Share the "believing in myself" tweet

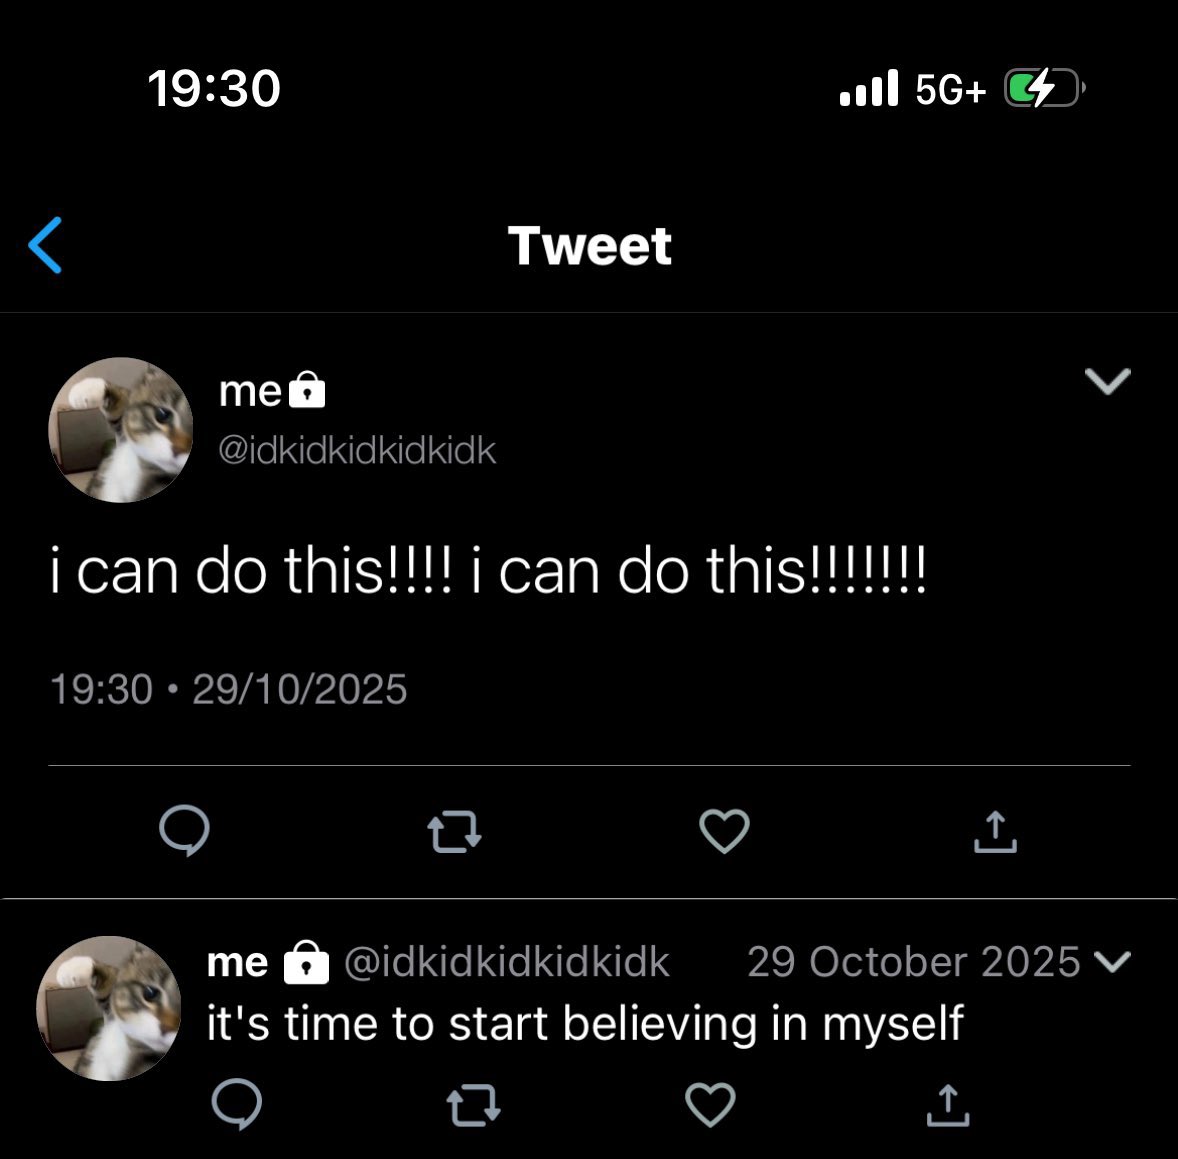(947, 1106)
